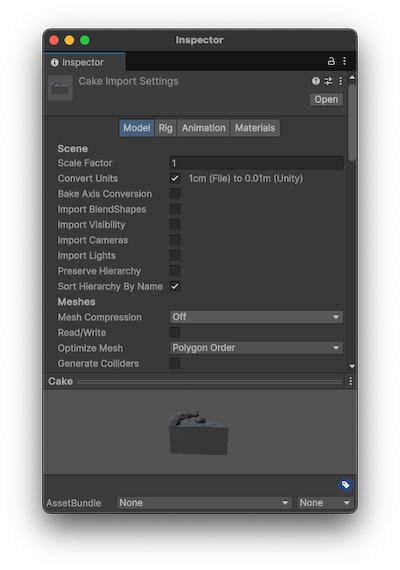Viewport: 400px width, 570px height.
Task: Click the Open button
Action: [x=326, y=99]
